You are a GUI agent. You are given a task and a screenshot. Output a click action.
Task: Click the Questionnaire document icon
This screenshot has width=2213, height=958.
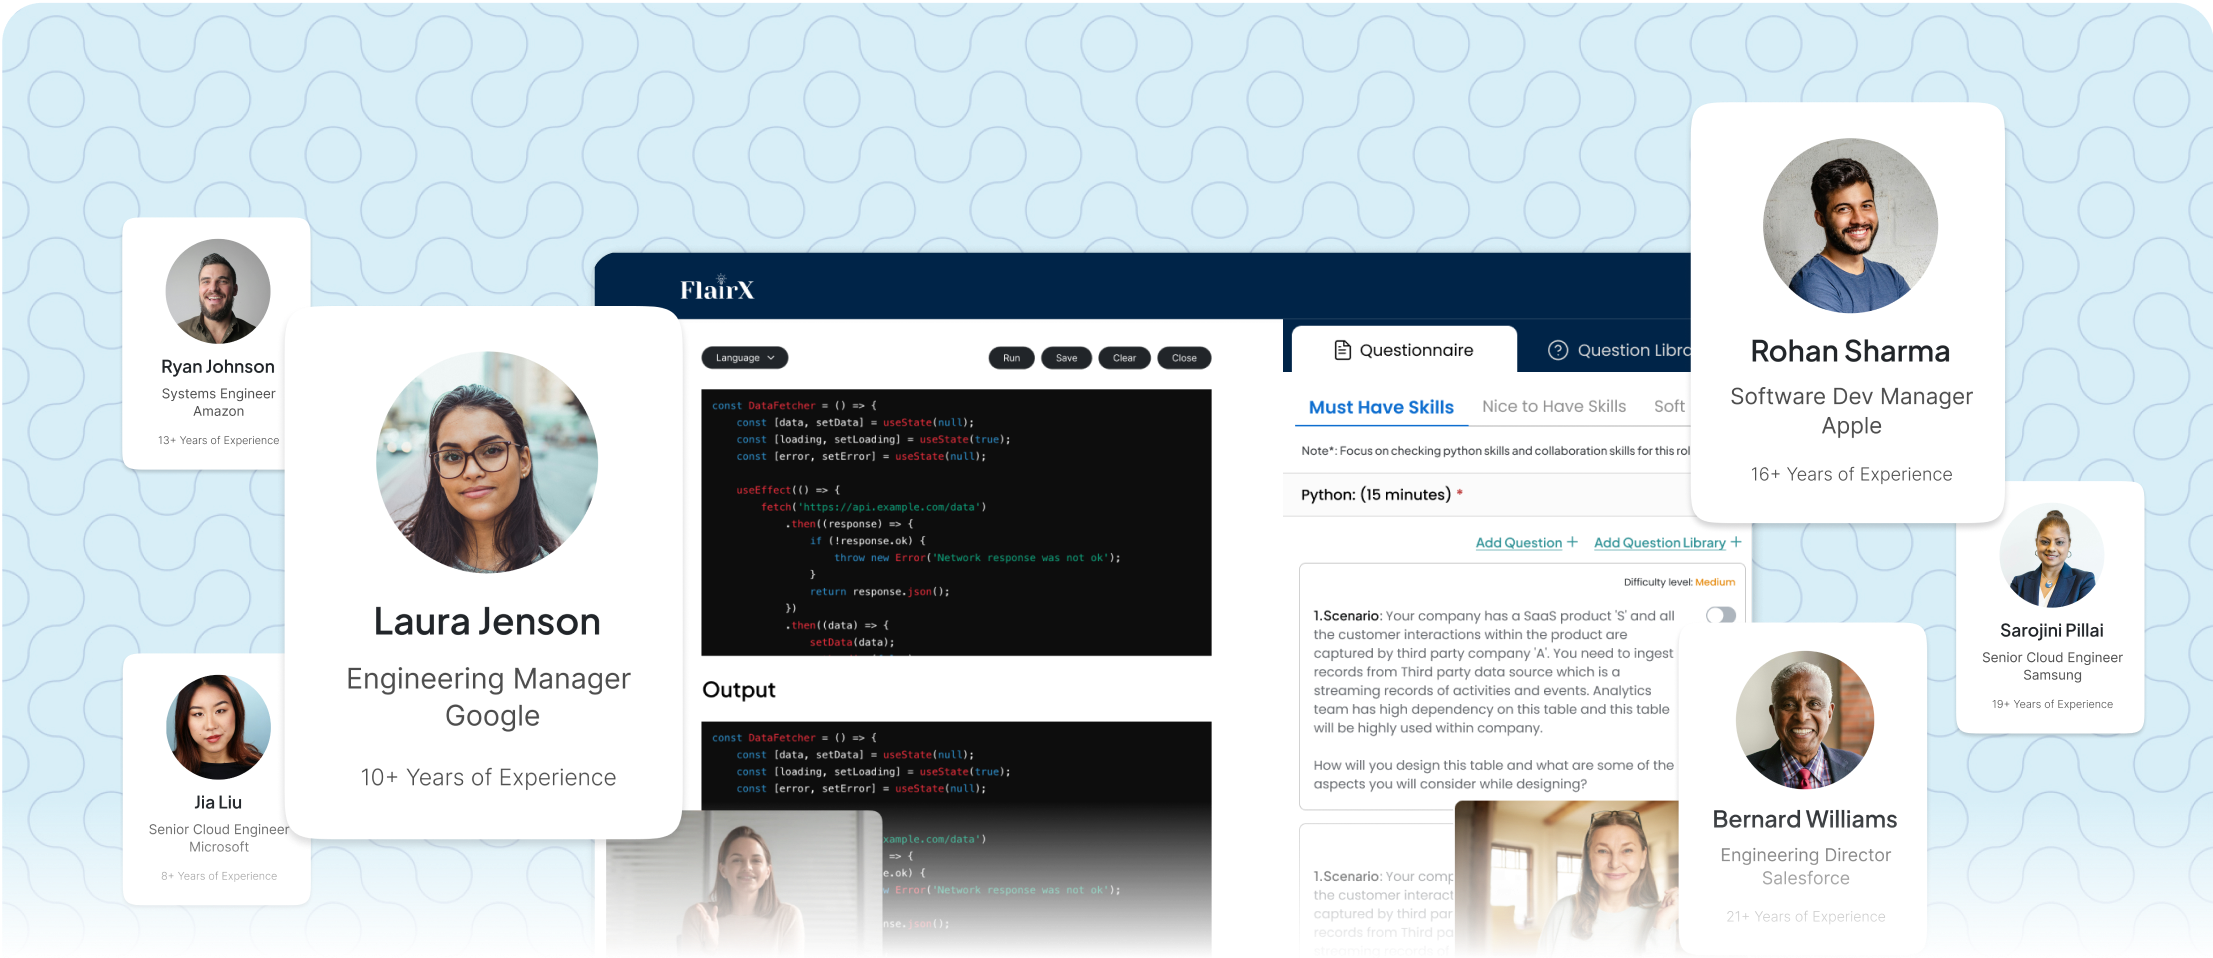tap(1343, 350)
